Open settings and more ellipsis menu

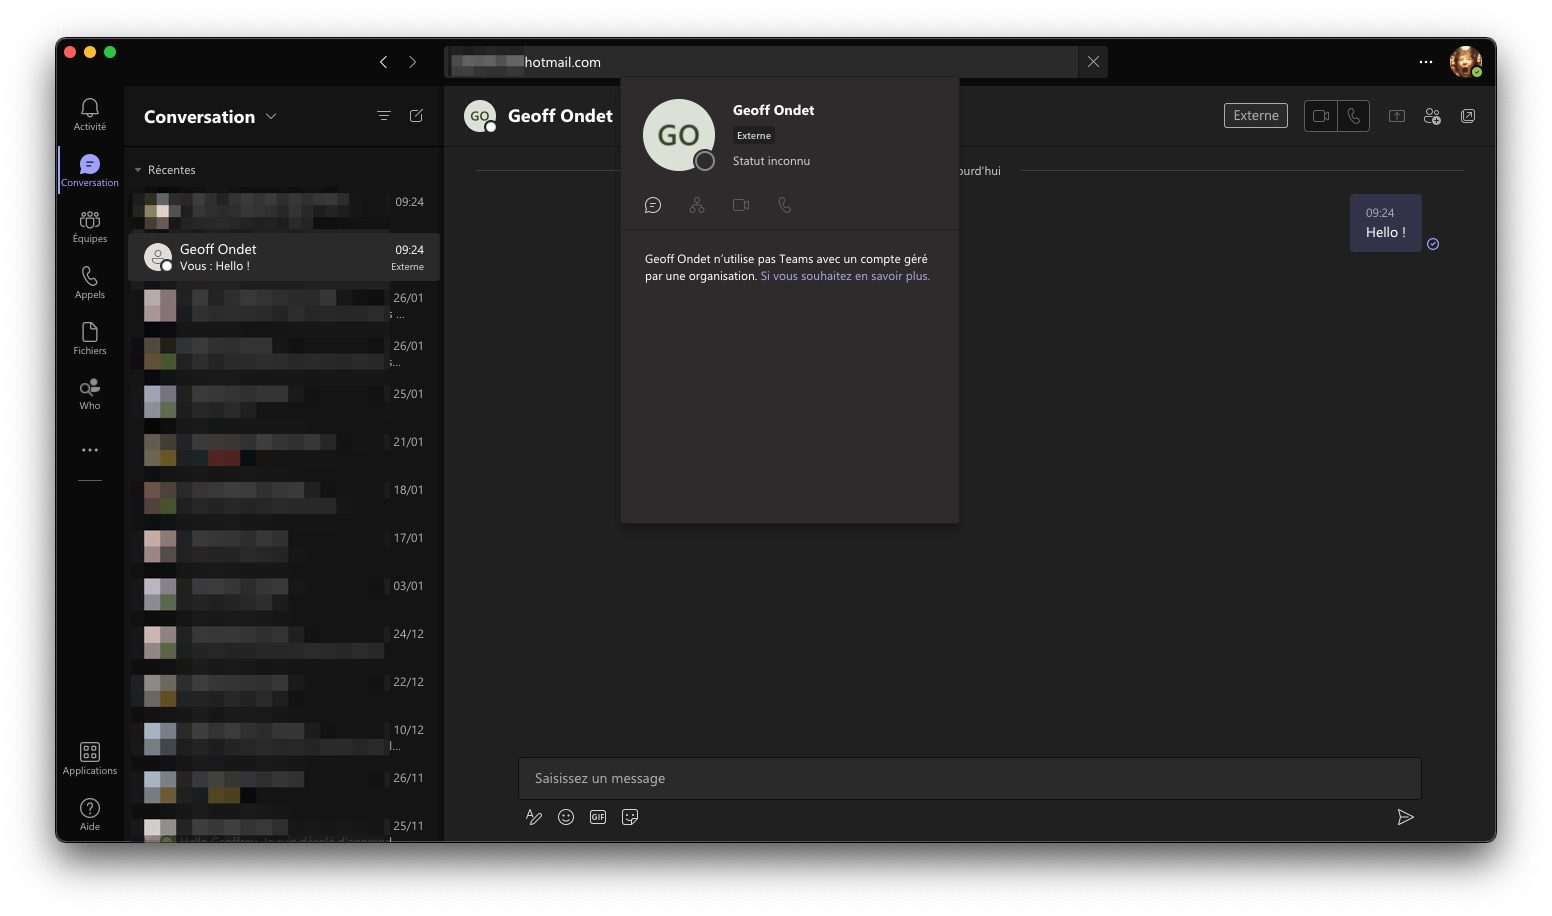pos(1425,62)
